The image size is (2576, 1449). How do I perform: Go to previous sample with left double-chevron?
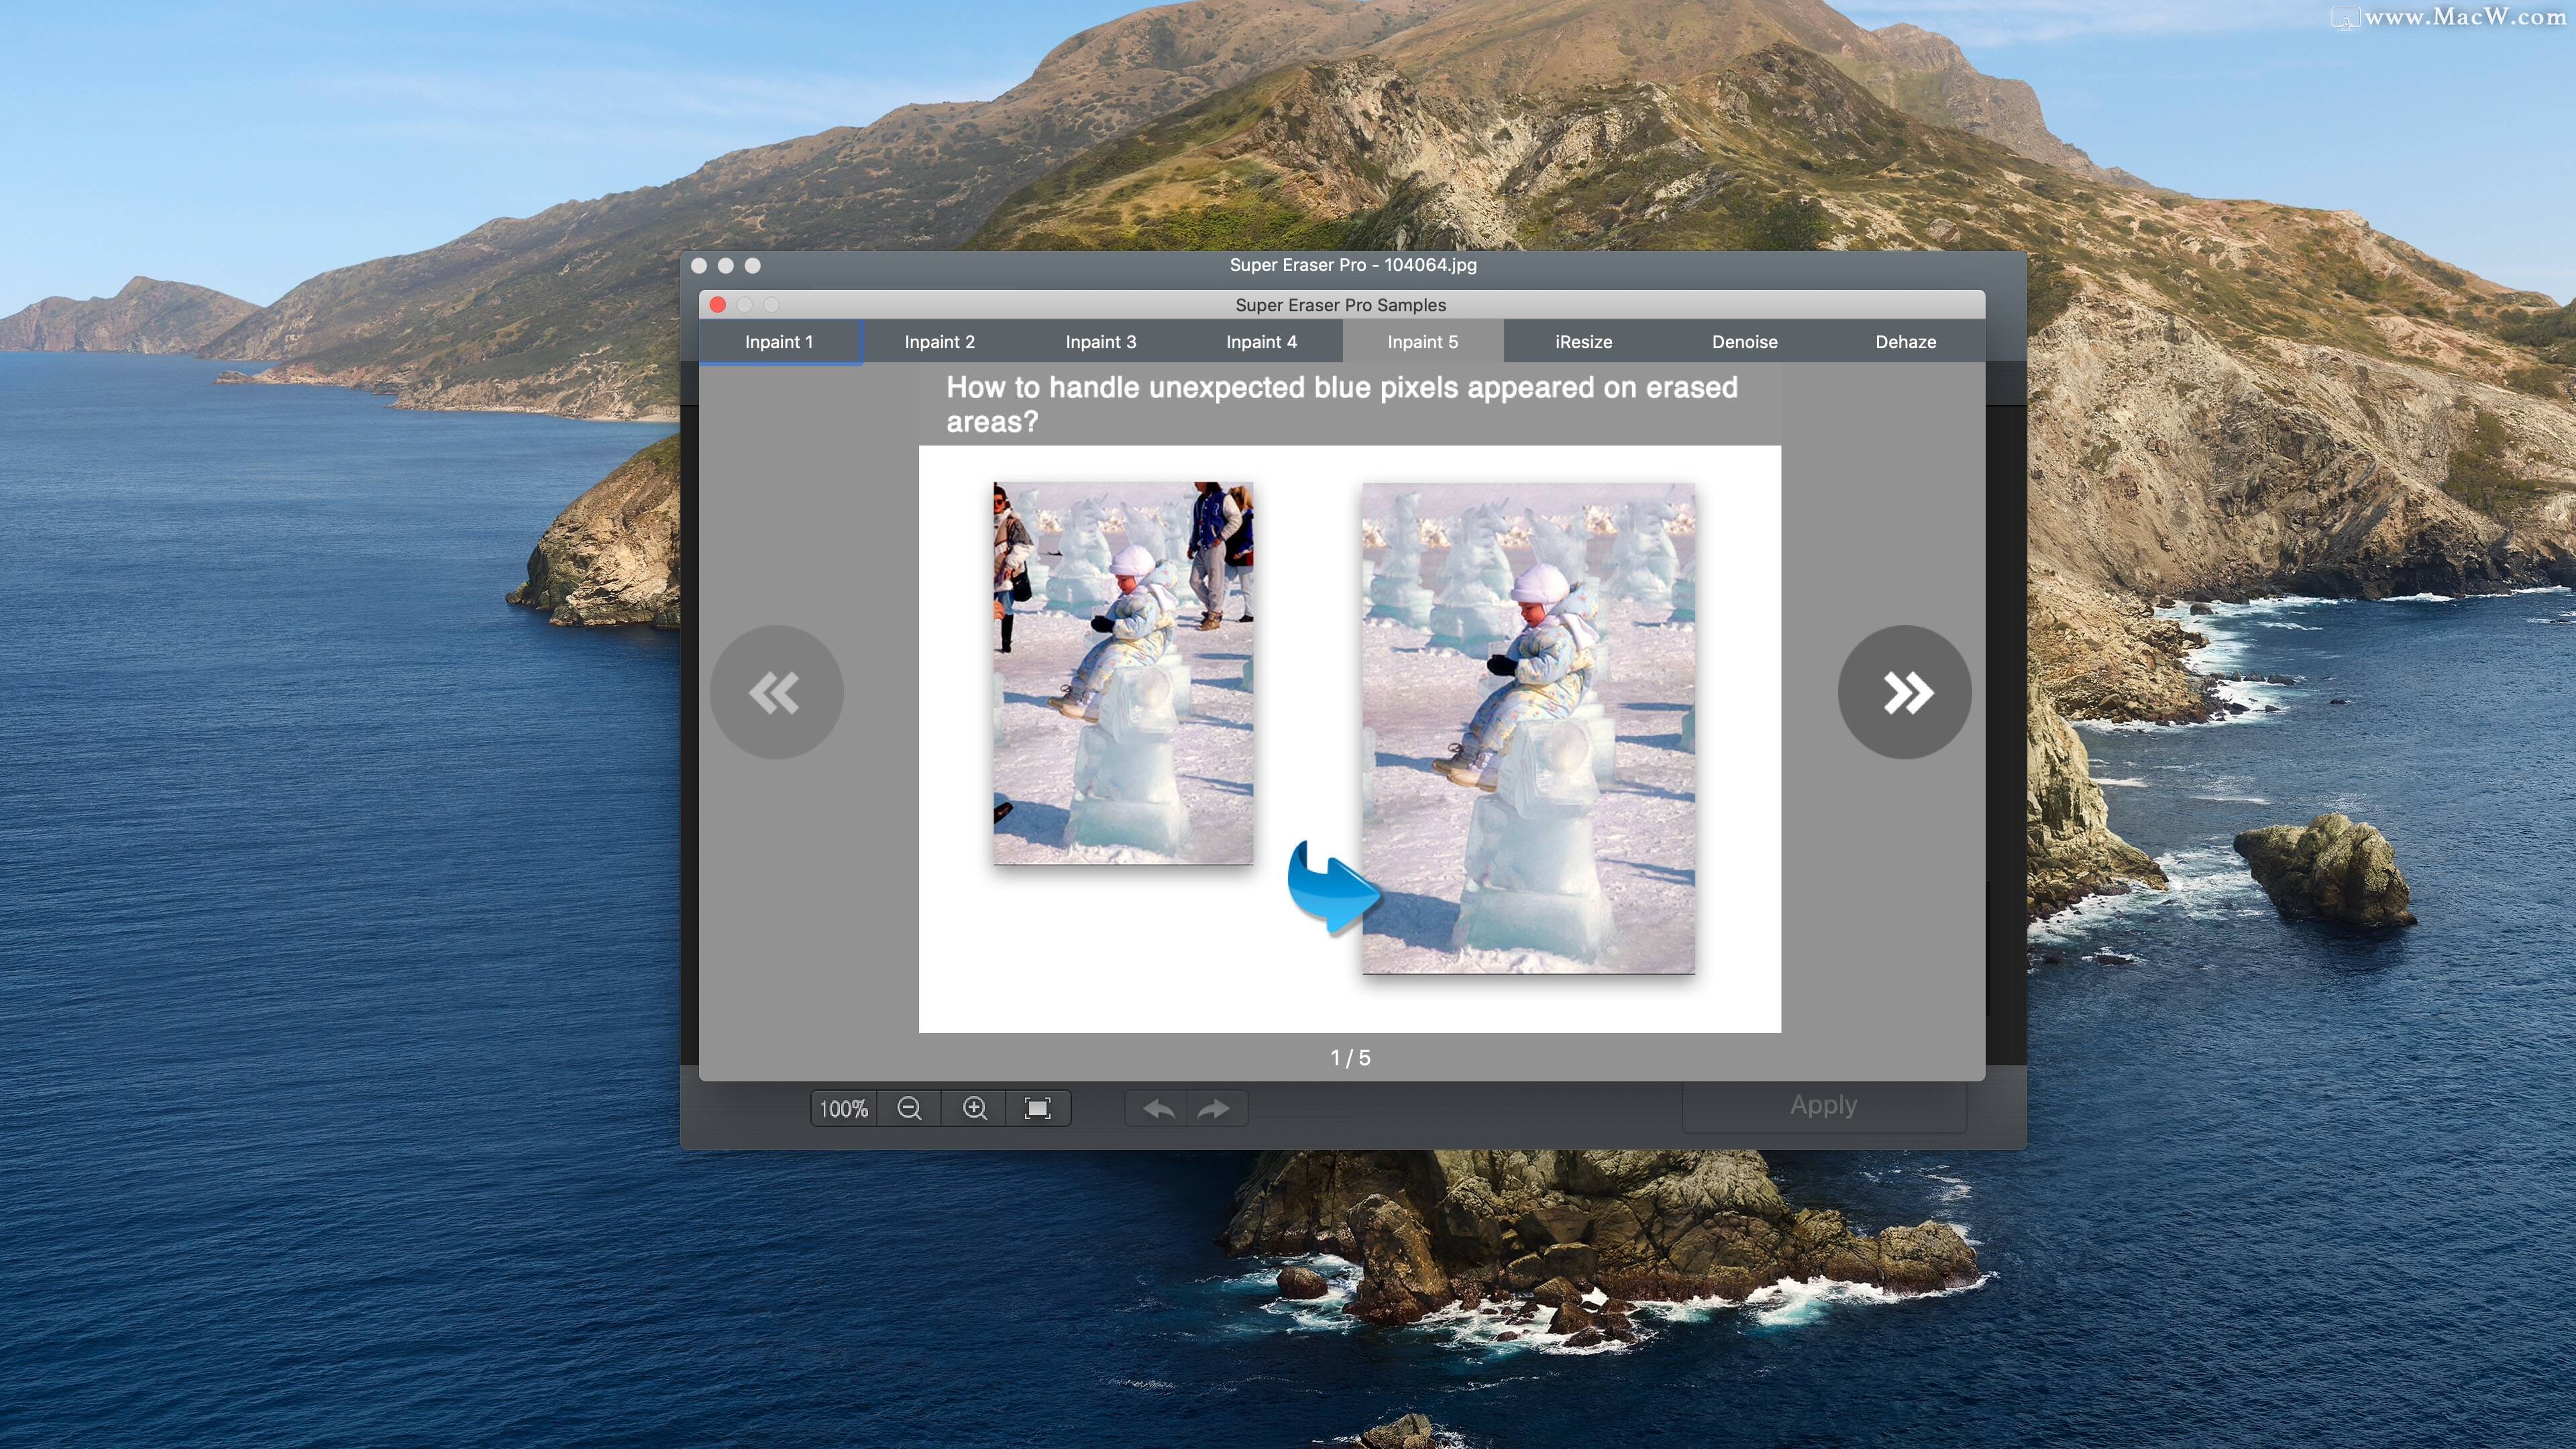click(777, 691)
